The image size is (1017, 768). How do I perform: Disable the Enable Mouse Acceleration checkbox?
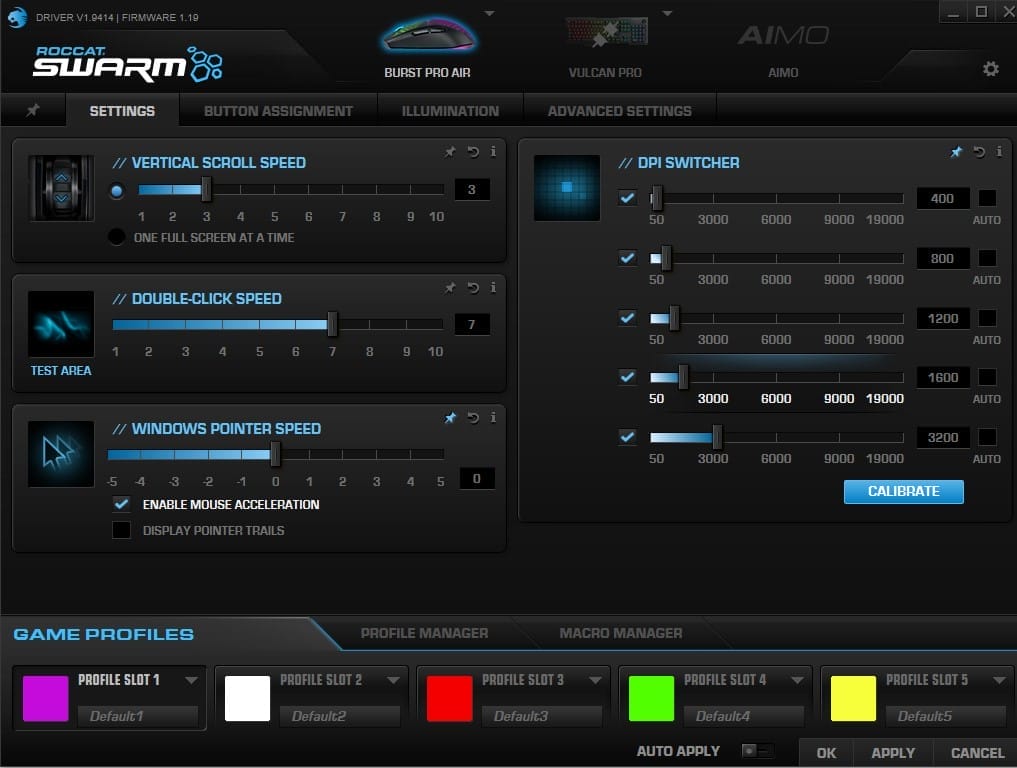point(122,504)
